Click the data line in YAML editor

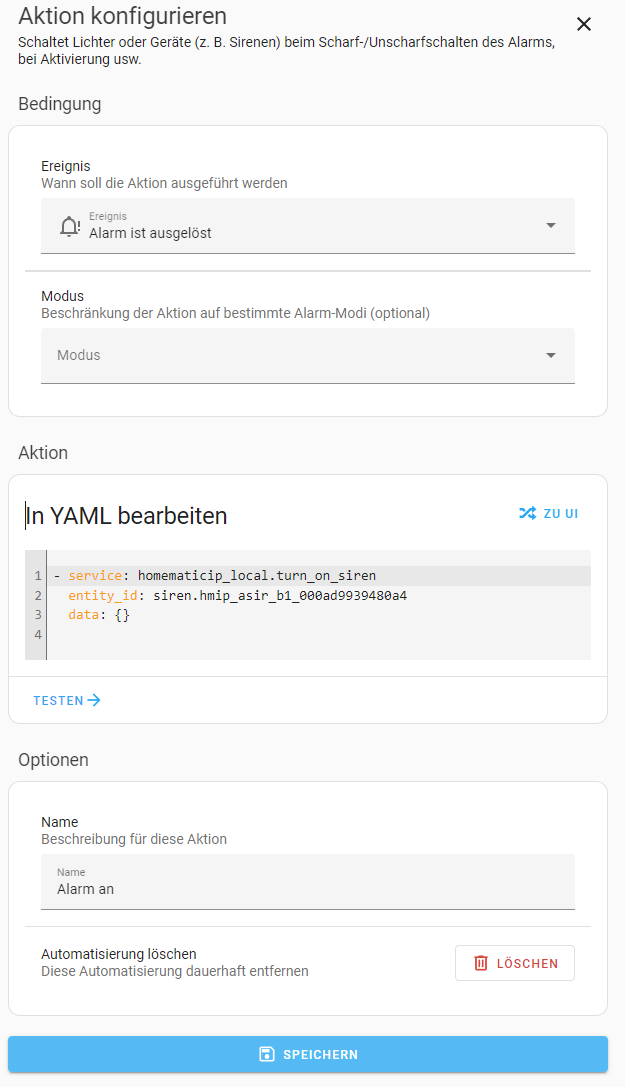click(98, 615)
